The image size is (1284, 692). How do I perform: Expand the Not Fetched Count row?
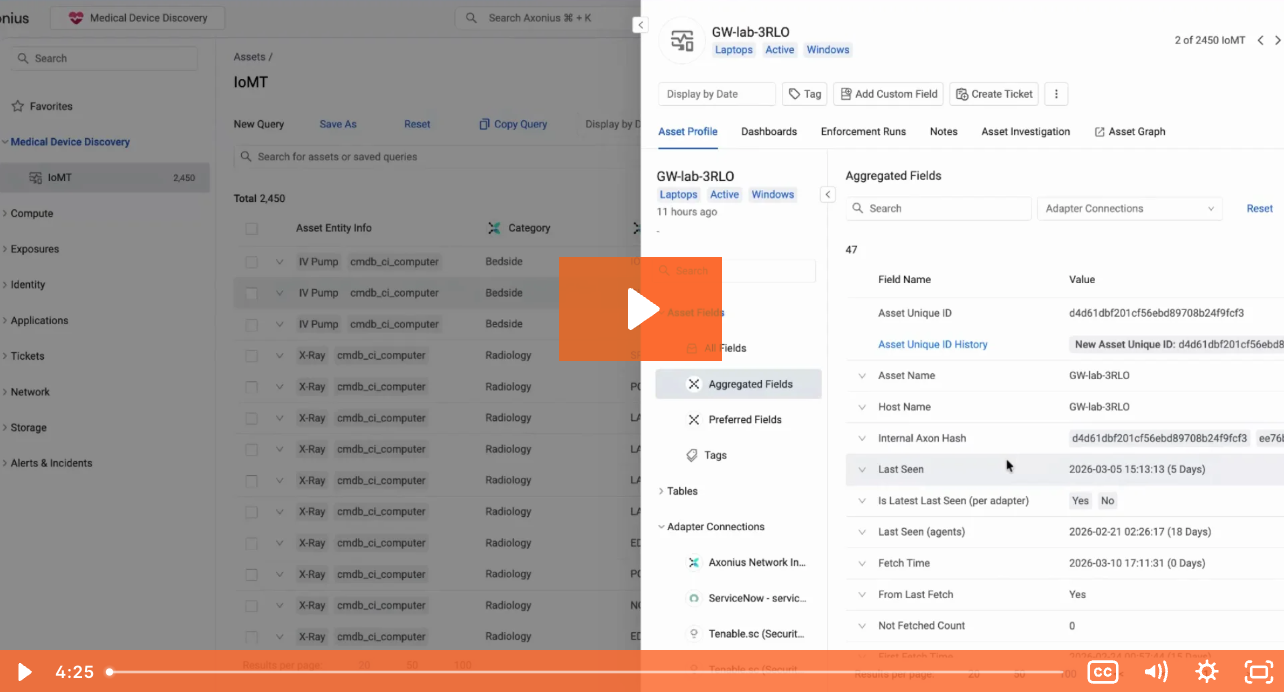pos(862,626)
